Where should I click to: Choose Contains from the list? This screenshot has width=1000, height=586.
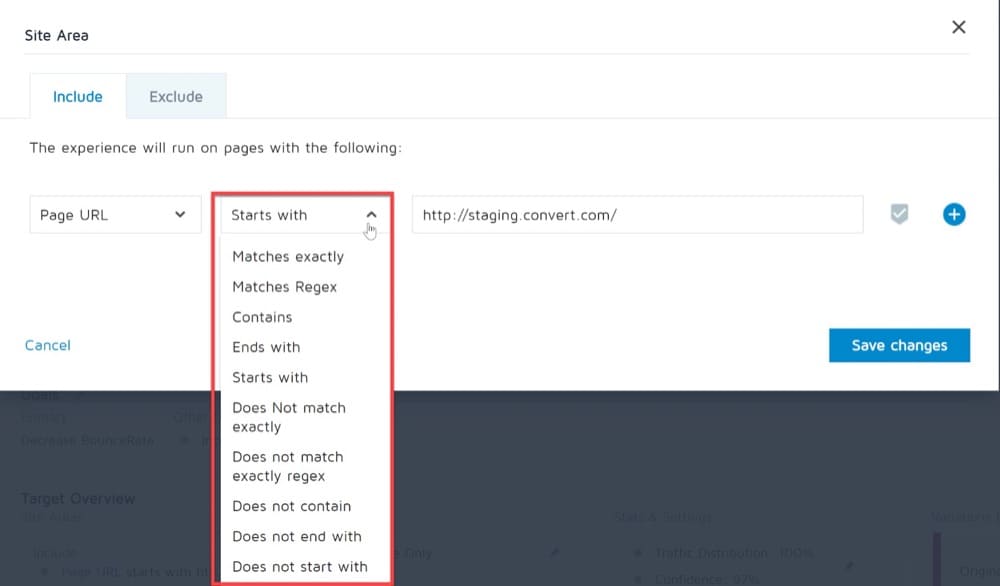262,317
